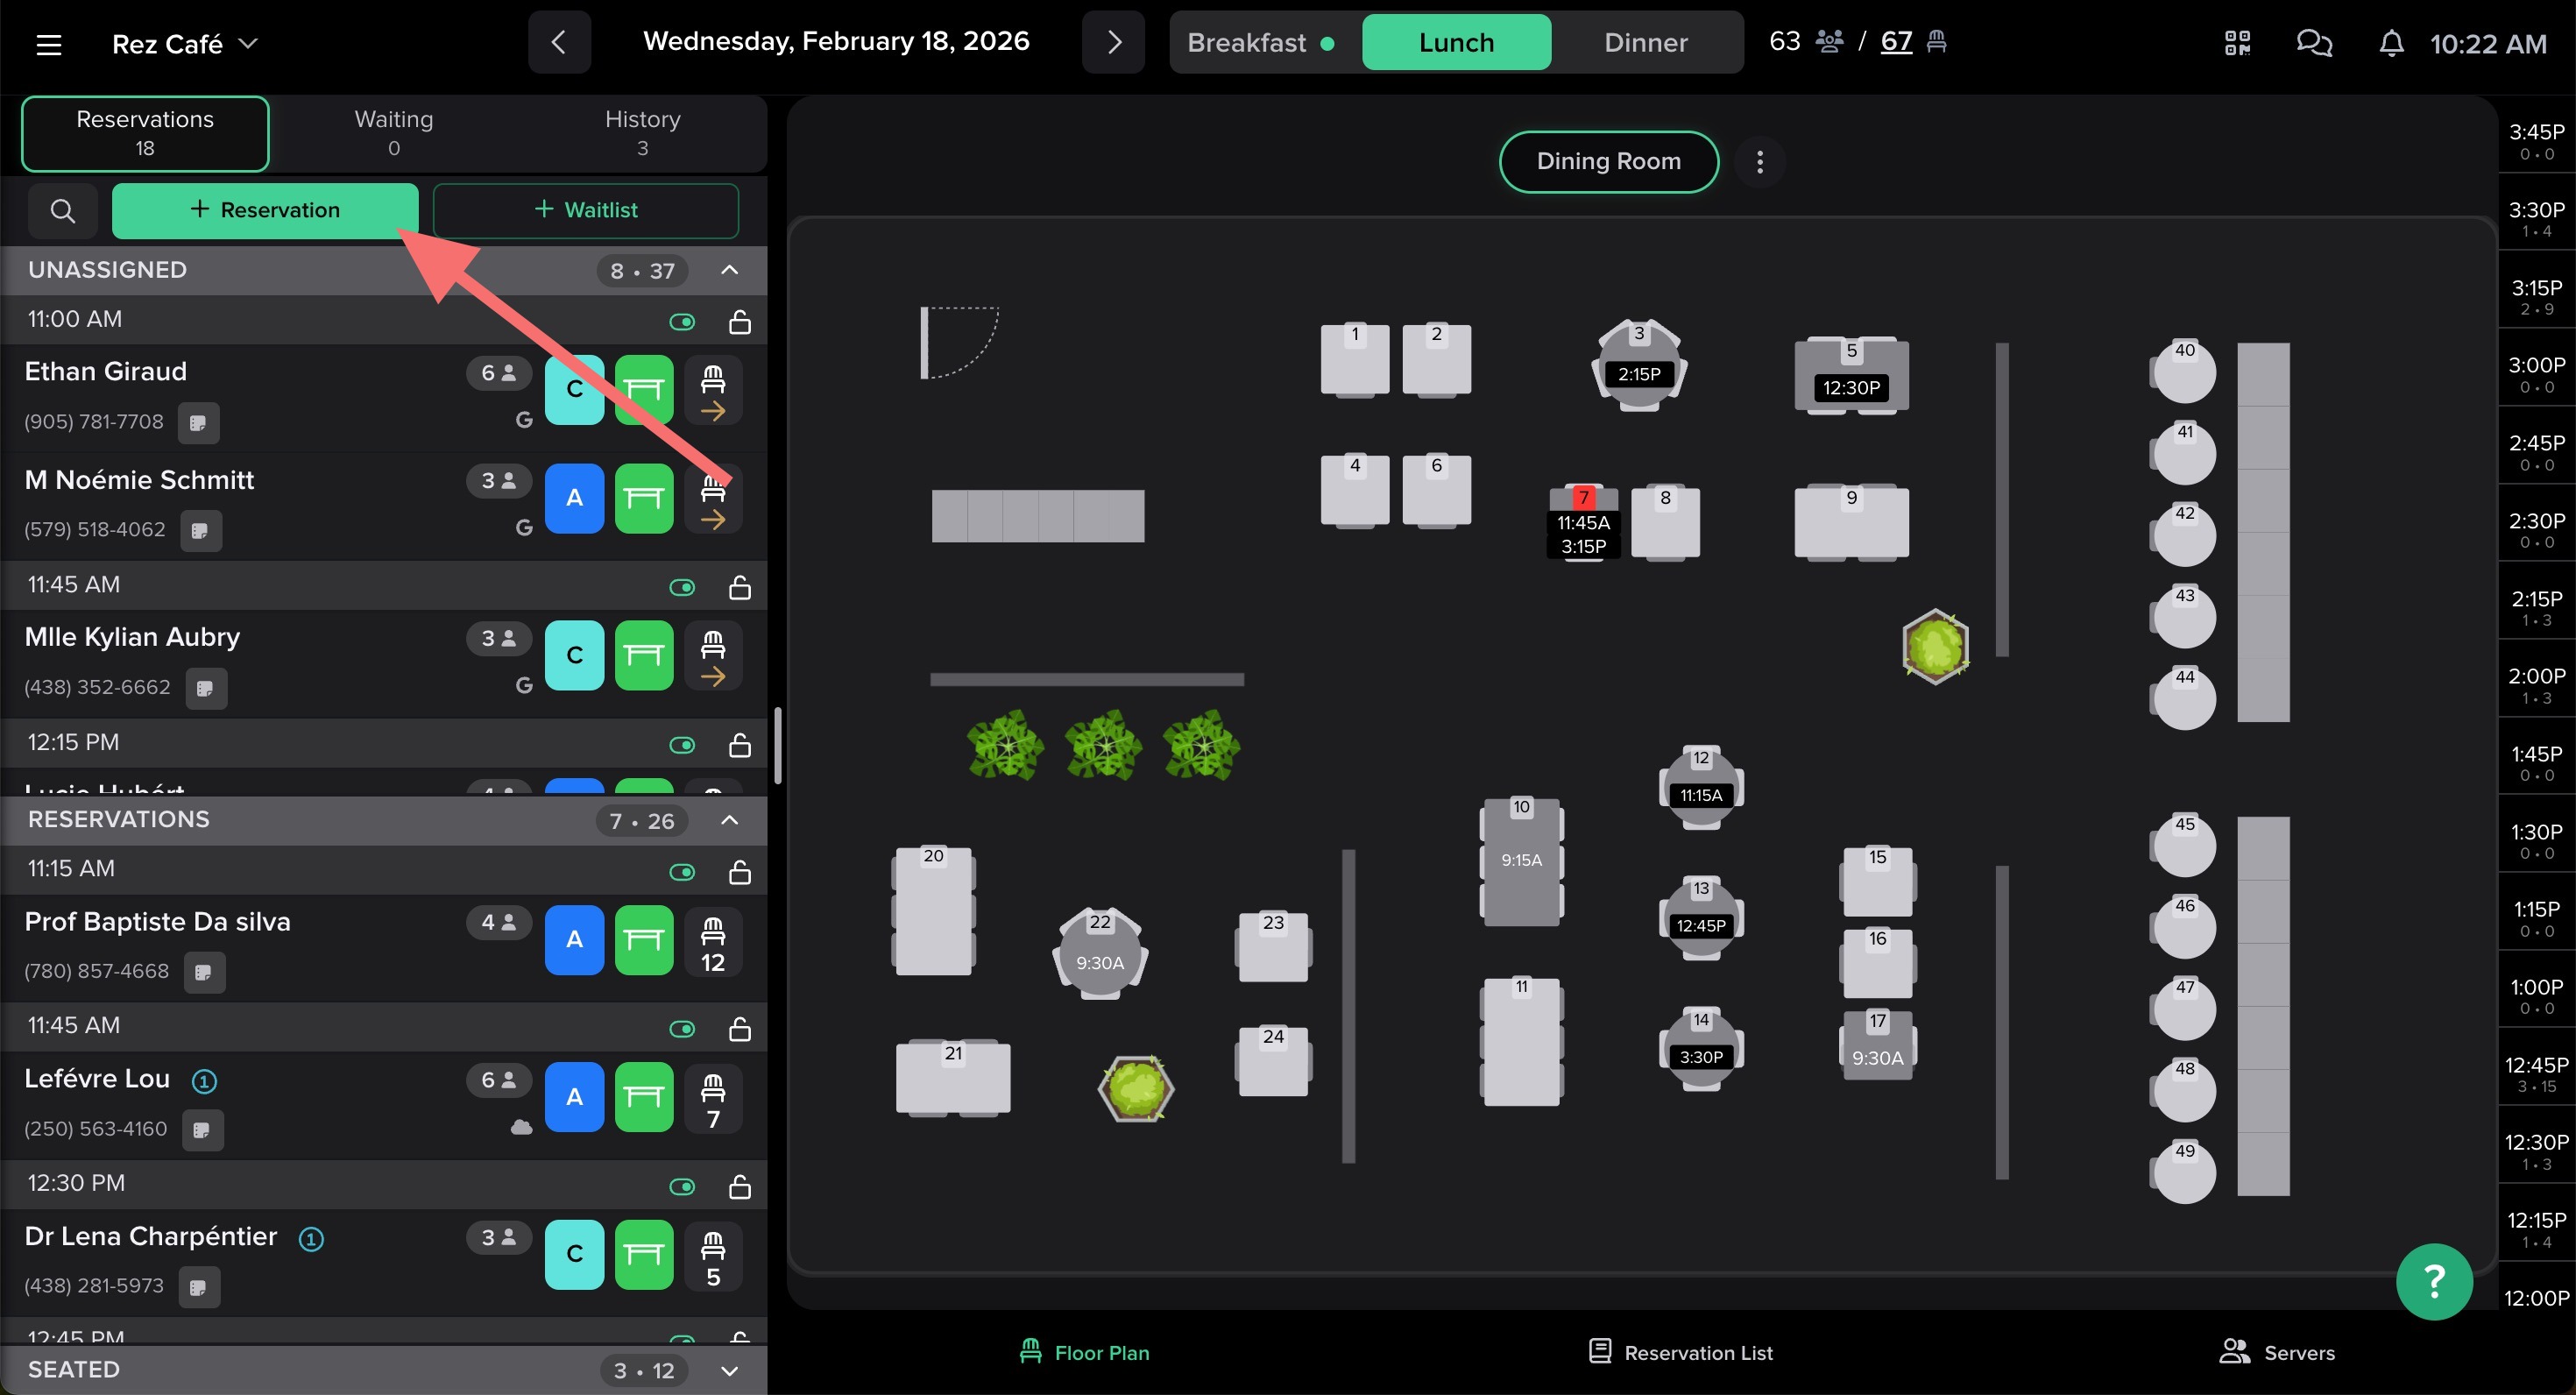
Task: Open the note icon under Lefévre Lou
Action: 203,1130
